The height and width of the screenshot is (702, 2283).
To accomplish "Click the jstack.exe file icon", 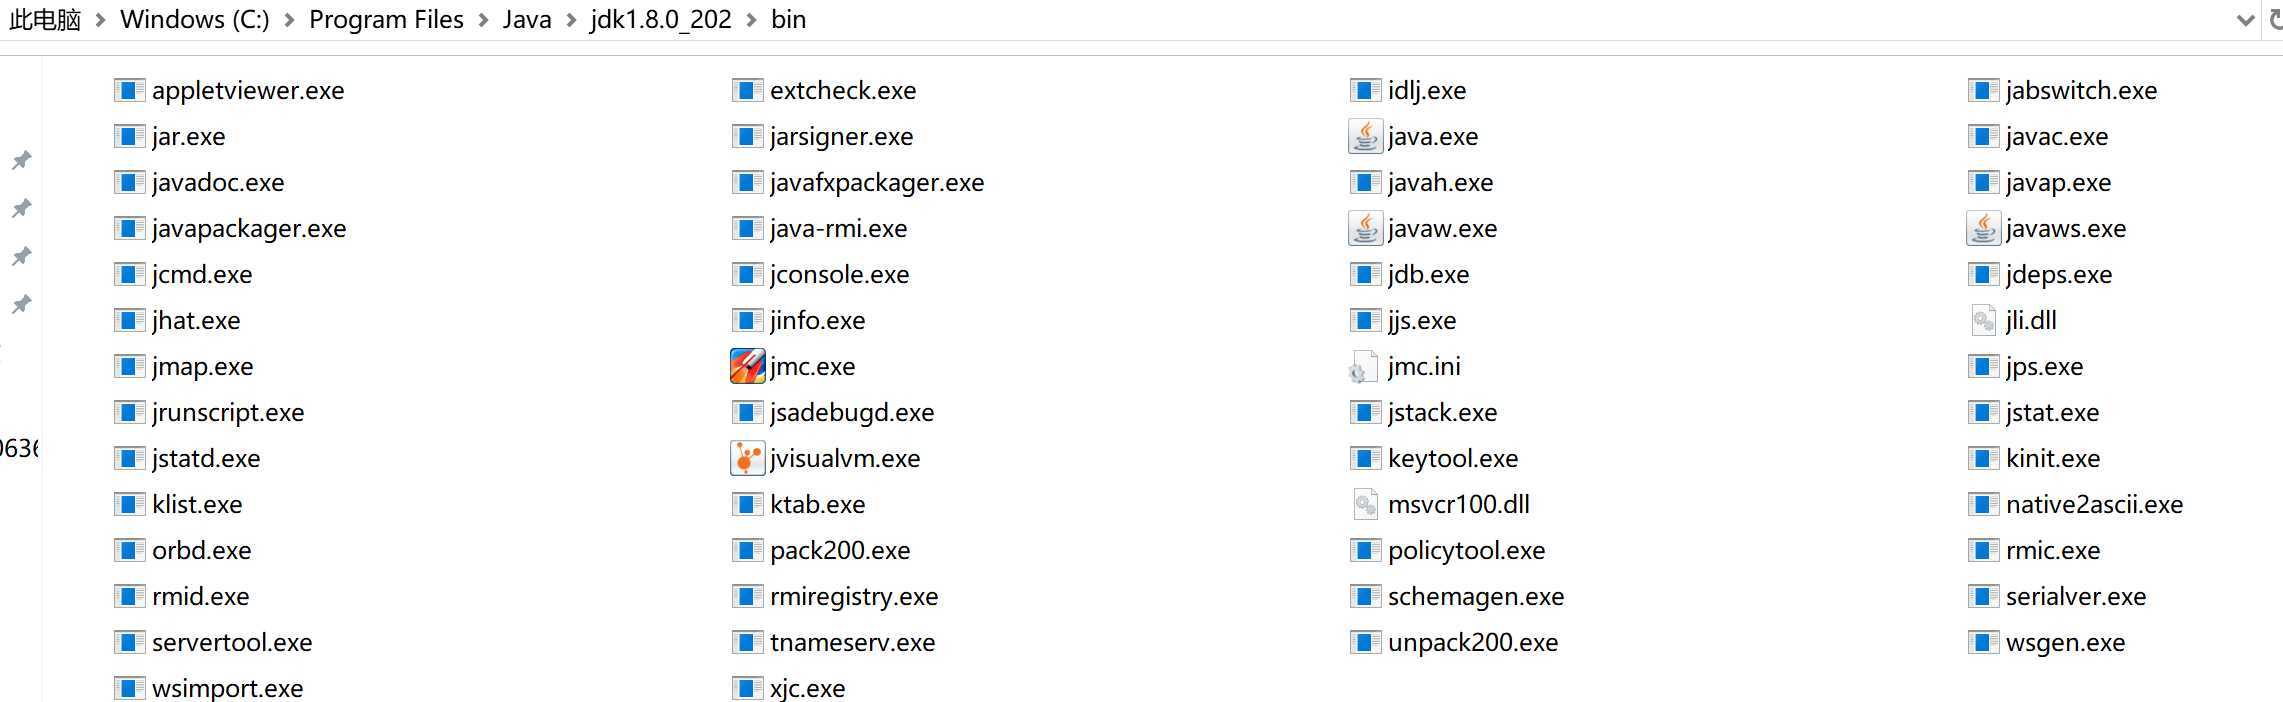I will point(1365,412).
